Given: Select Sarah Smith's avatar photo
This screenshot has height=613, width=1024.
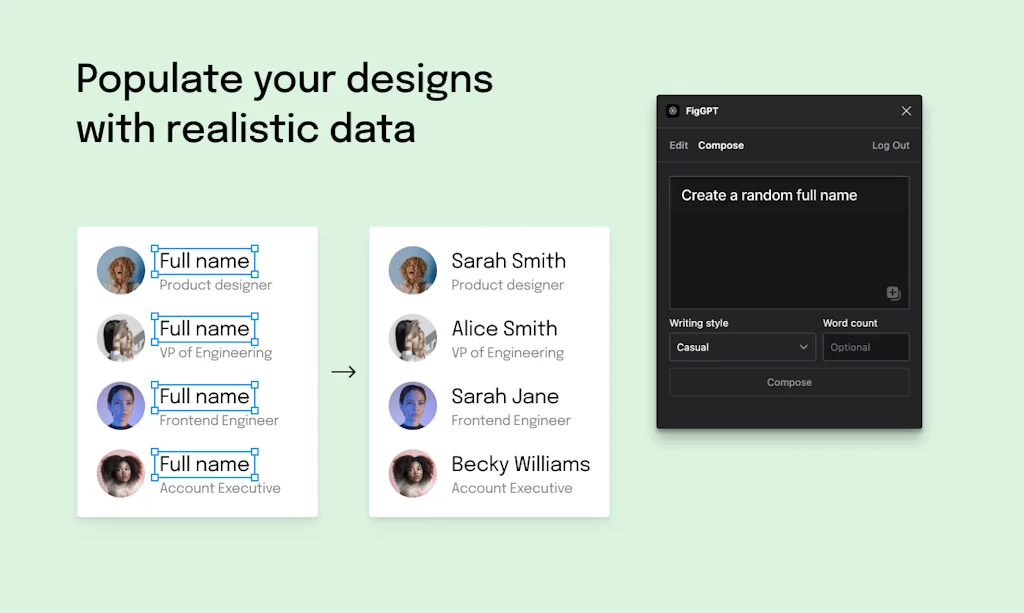Looking at the screenshot, I should 412,270.
